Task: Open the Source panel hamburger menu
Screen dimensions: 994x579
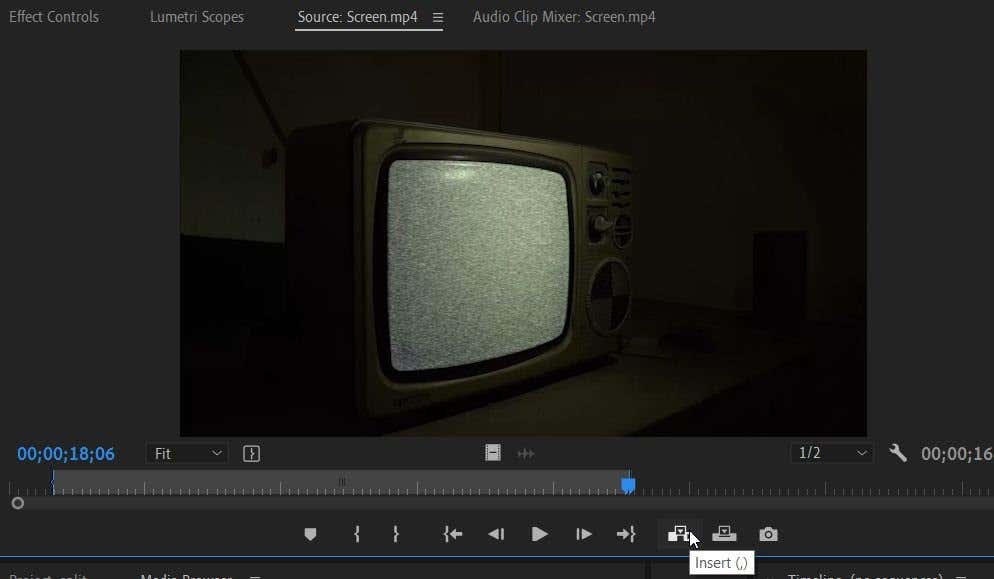Action: pos(437,18)
